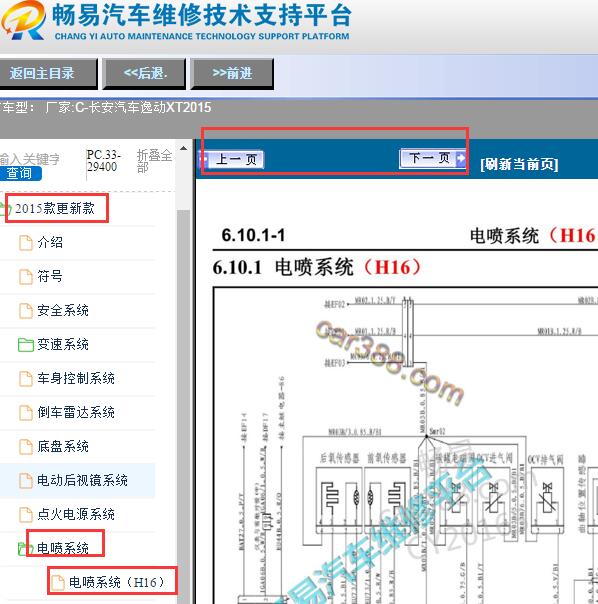Return to main directory with 返回主目录

(48, 74)
